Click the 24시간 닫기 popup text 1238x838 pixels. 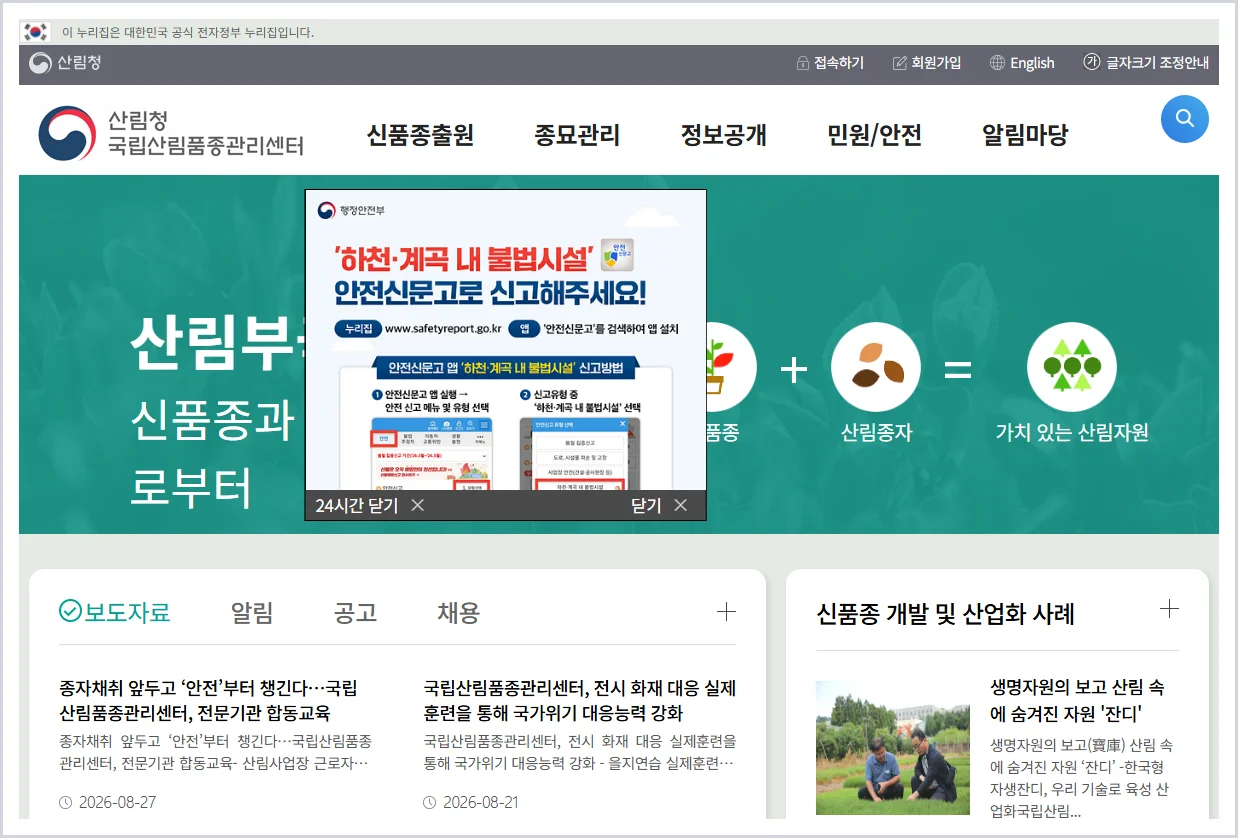[x=357, y=505]
